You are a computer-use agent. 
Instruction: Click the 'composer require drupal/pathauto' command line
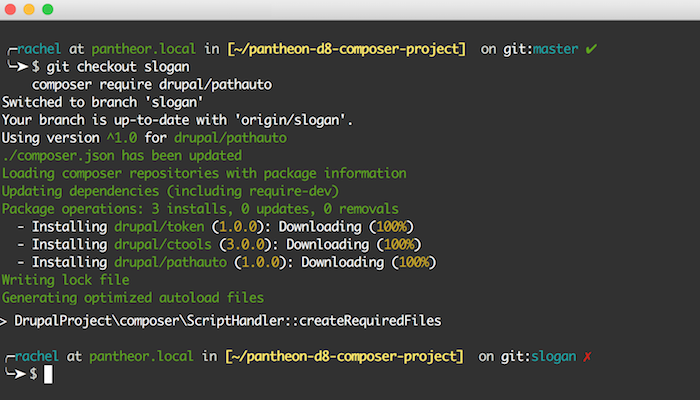click(152, 84)
